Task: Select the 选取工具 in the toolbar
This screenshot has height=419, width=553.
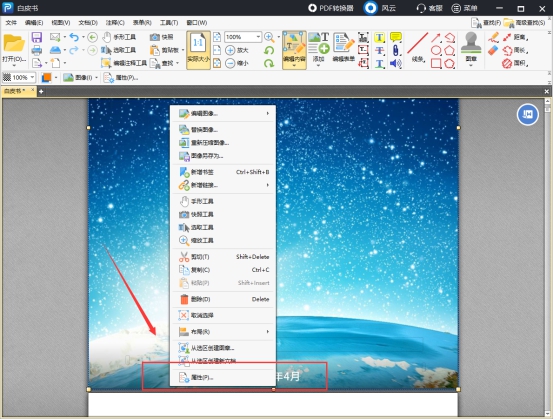Action: click(119, 50)
